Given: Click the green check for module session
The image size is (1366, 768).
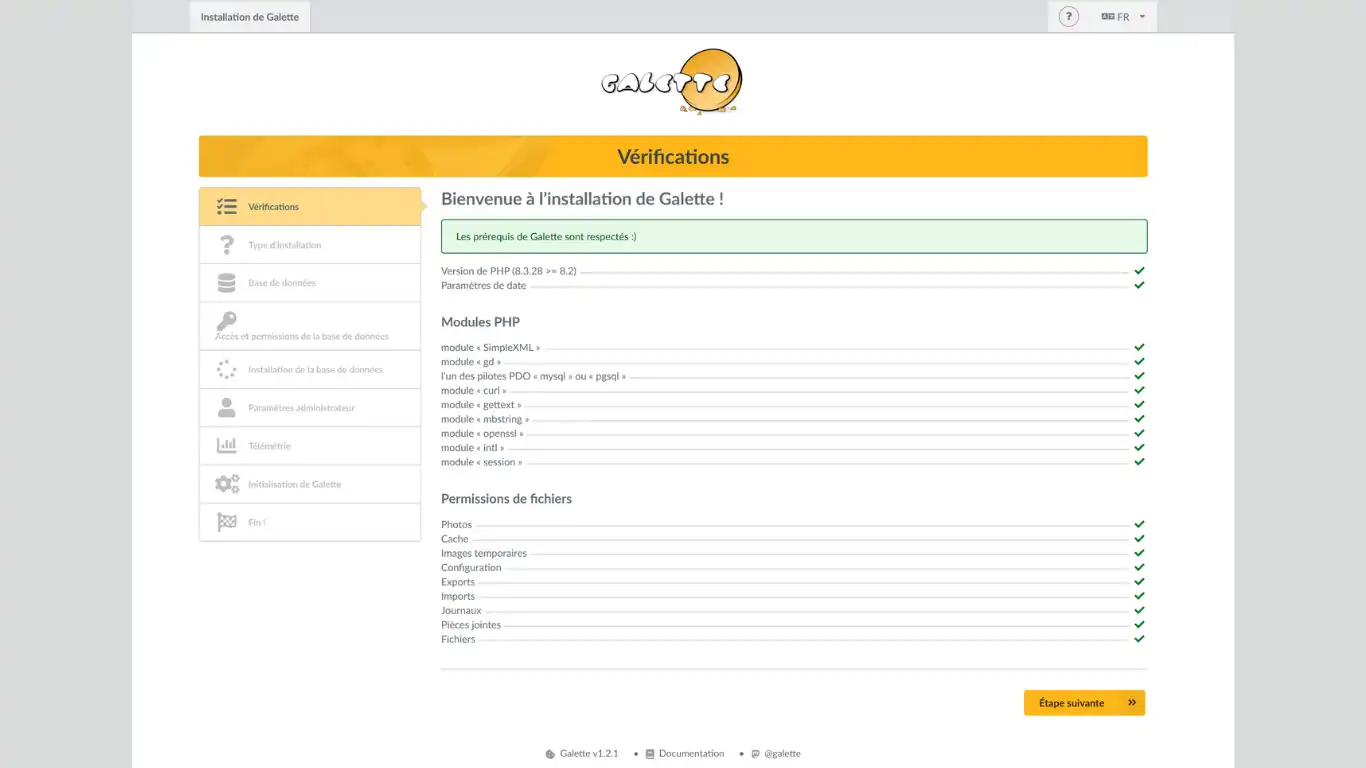Looking at the screenshot, I should 1139,462.
